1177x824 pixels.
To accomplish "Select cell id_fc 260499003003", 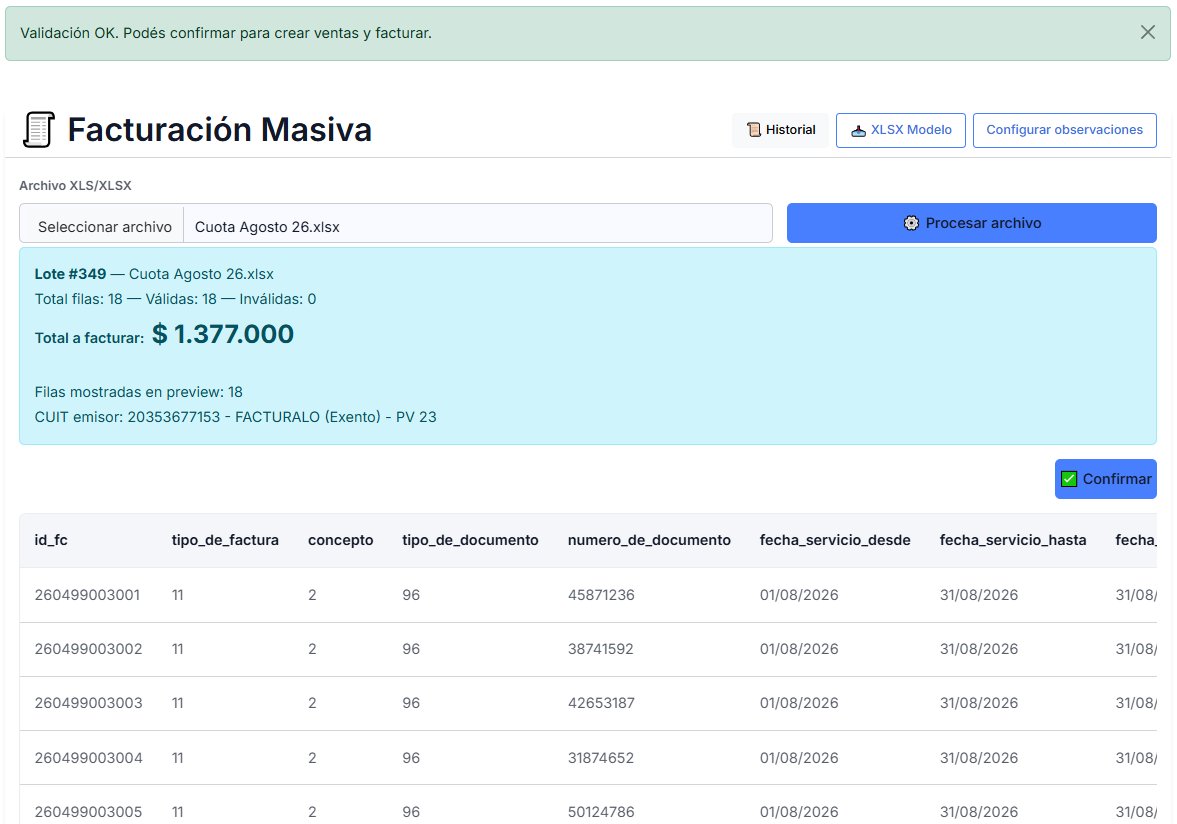I will [x=89, y=703].
